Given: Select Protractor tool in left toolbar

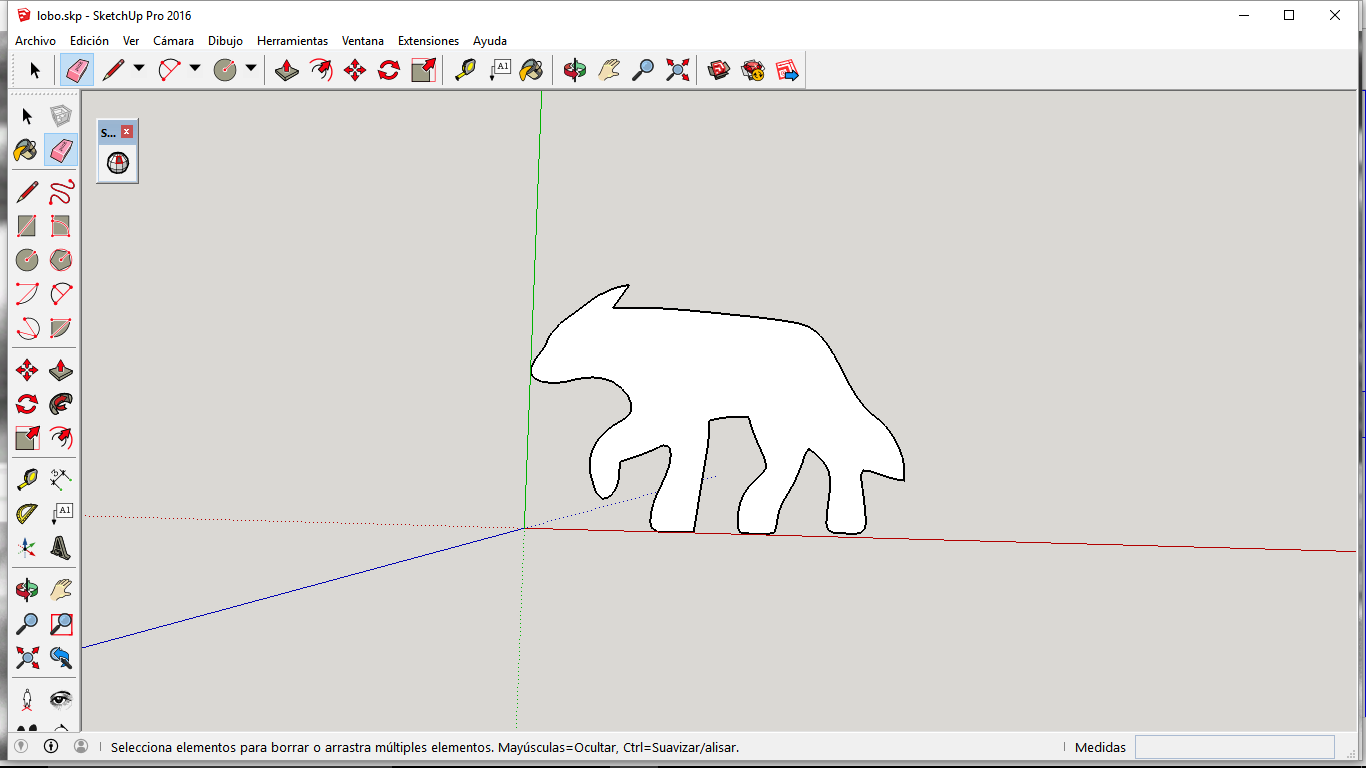Looking at the screenshot, I should point(27,513).
